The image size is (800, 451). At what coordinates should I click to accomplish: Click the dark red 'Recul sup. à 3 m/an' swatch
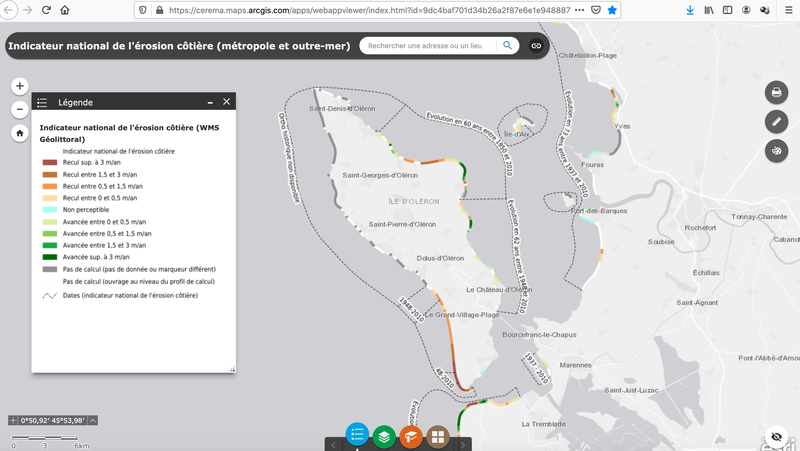[x=49, y=162]
